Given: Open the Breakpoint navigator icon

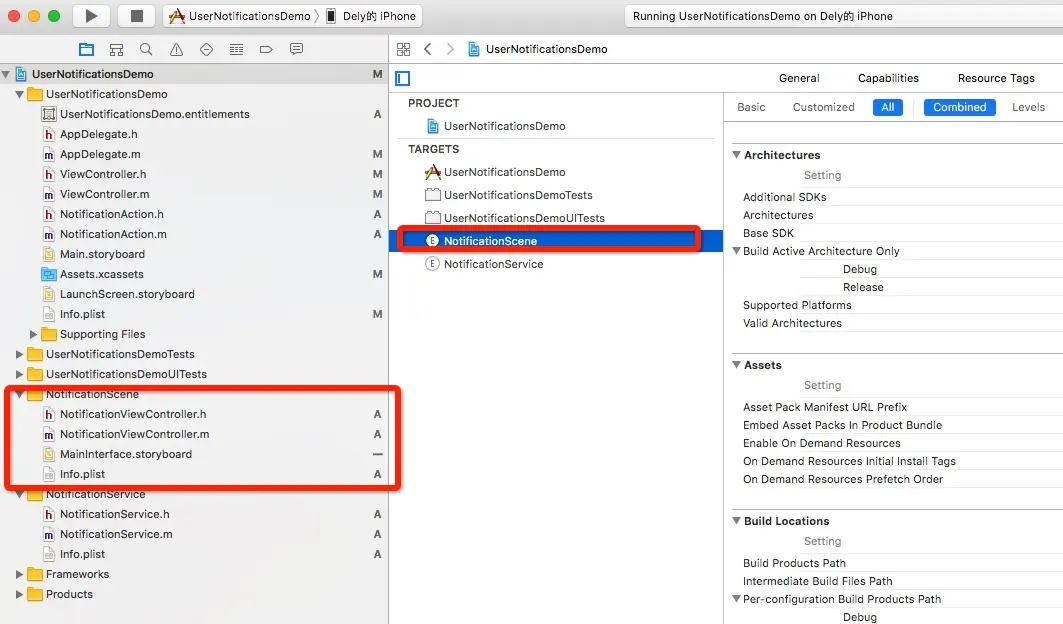Looking at the screenshot, I should [x=266, y=50].
